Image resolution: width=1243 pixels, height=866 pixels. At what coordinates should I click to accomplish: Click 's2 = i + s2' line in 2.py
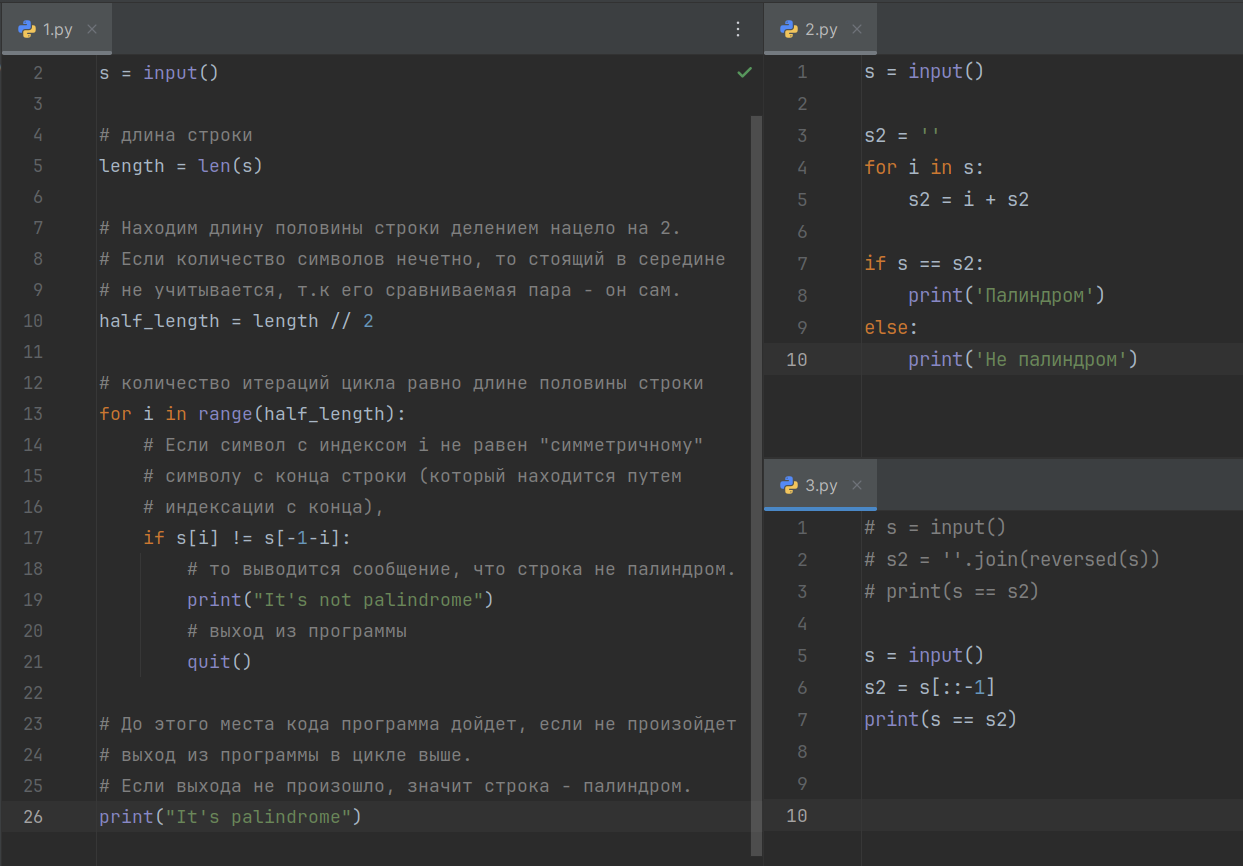969,199
